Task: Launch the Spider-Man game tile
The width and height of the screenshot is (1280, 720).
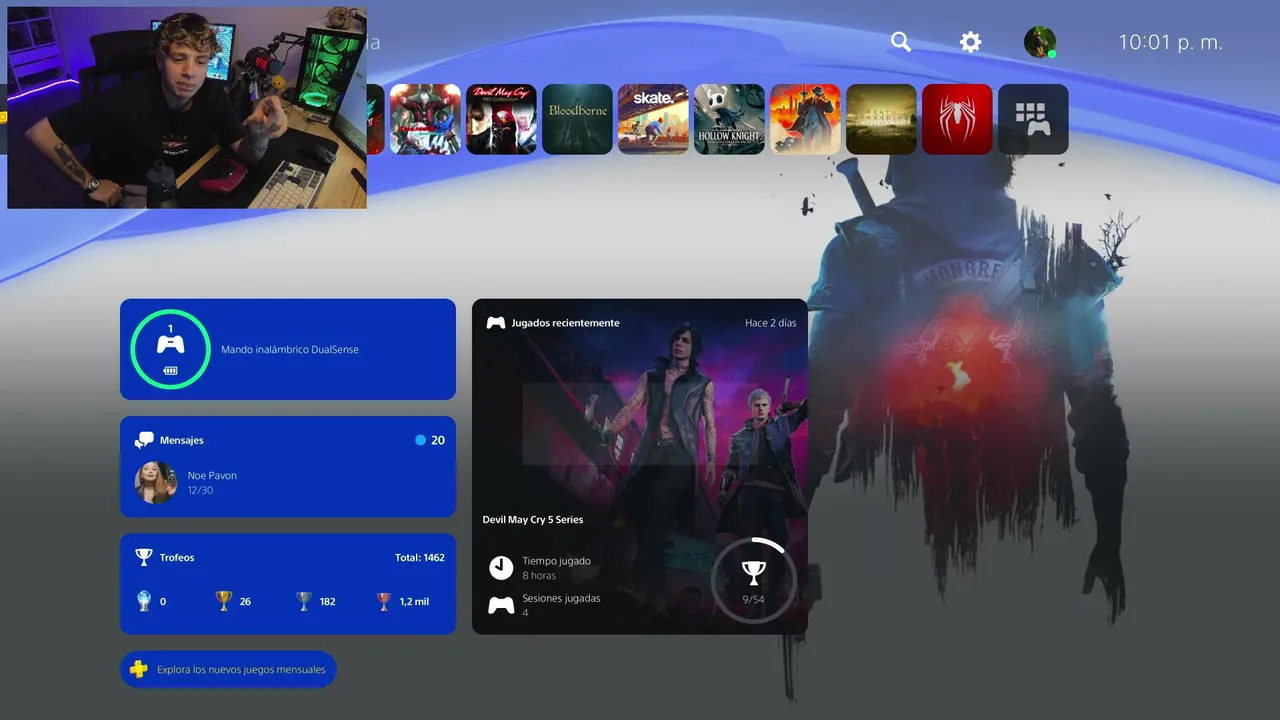Action: [x=957, y=119]
